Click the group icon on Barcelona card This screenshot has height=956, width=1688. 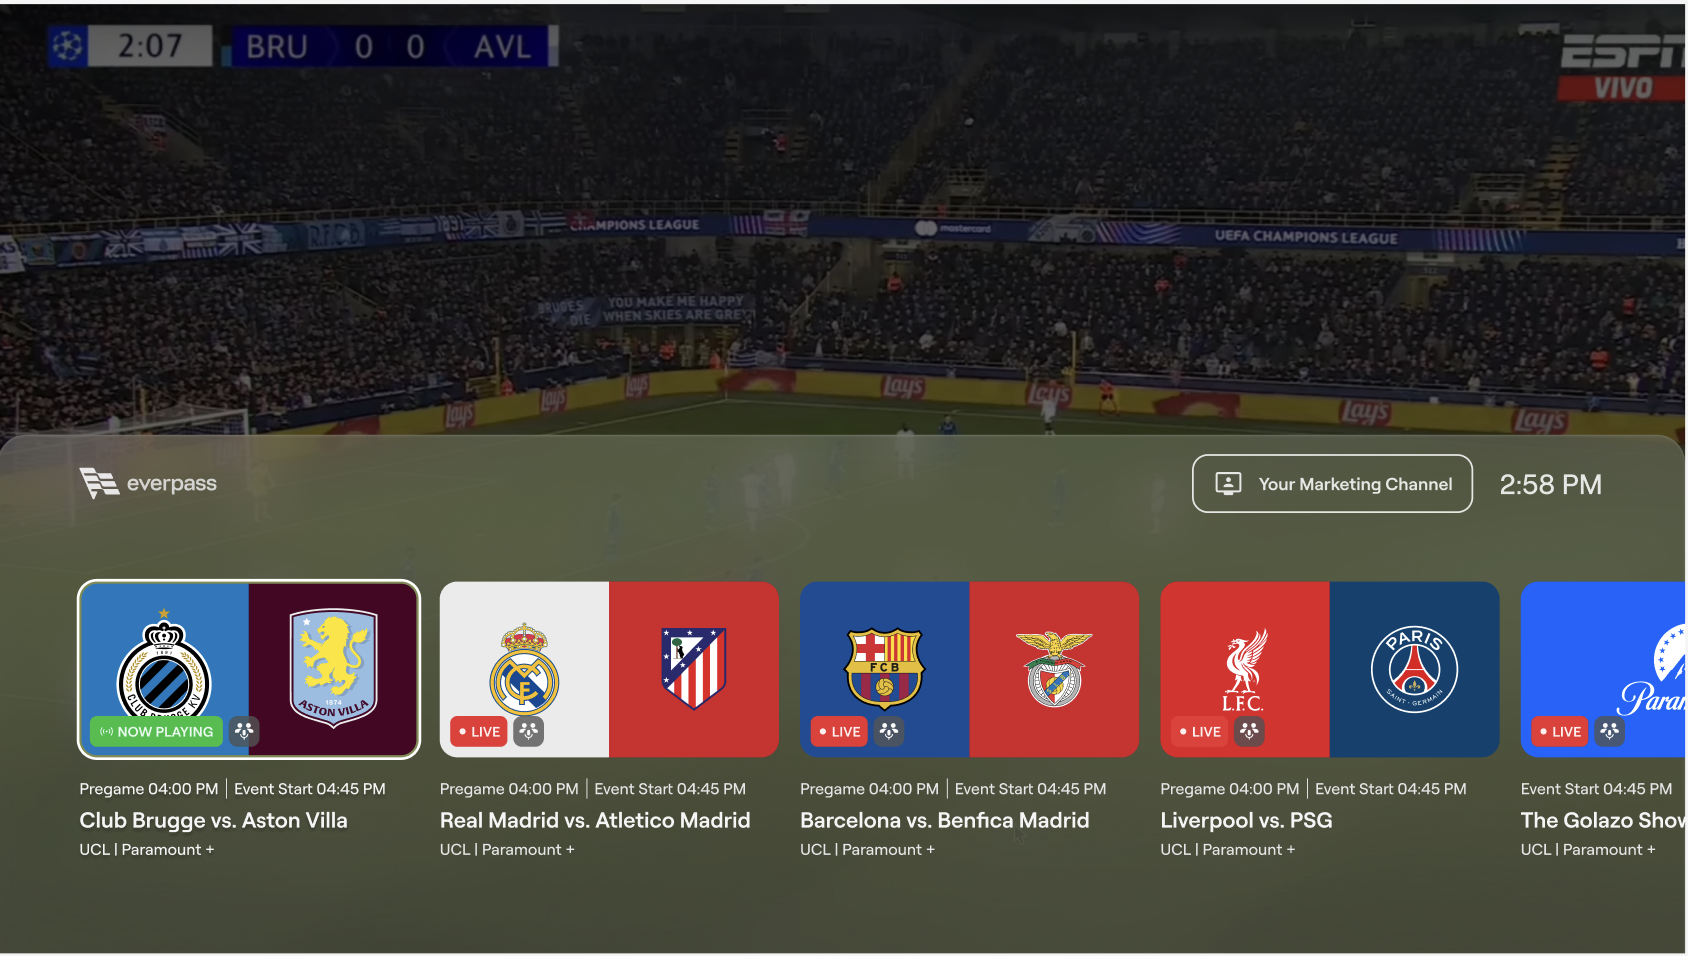[x=889, y=731]
